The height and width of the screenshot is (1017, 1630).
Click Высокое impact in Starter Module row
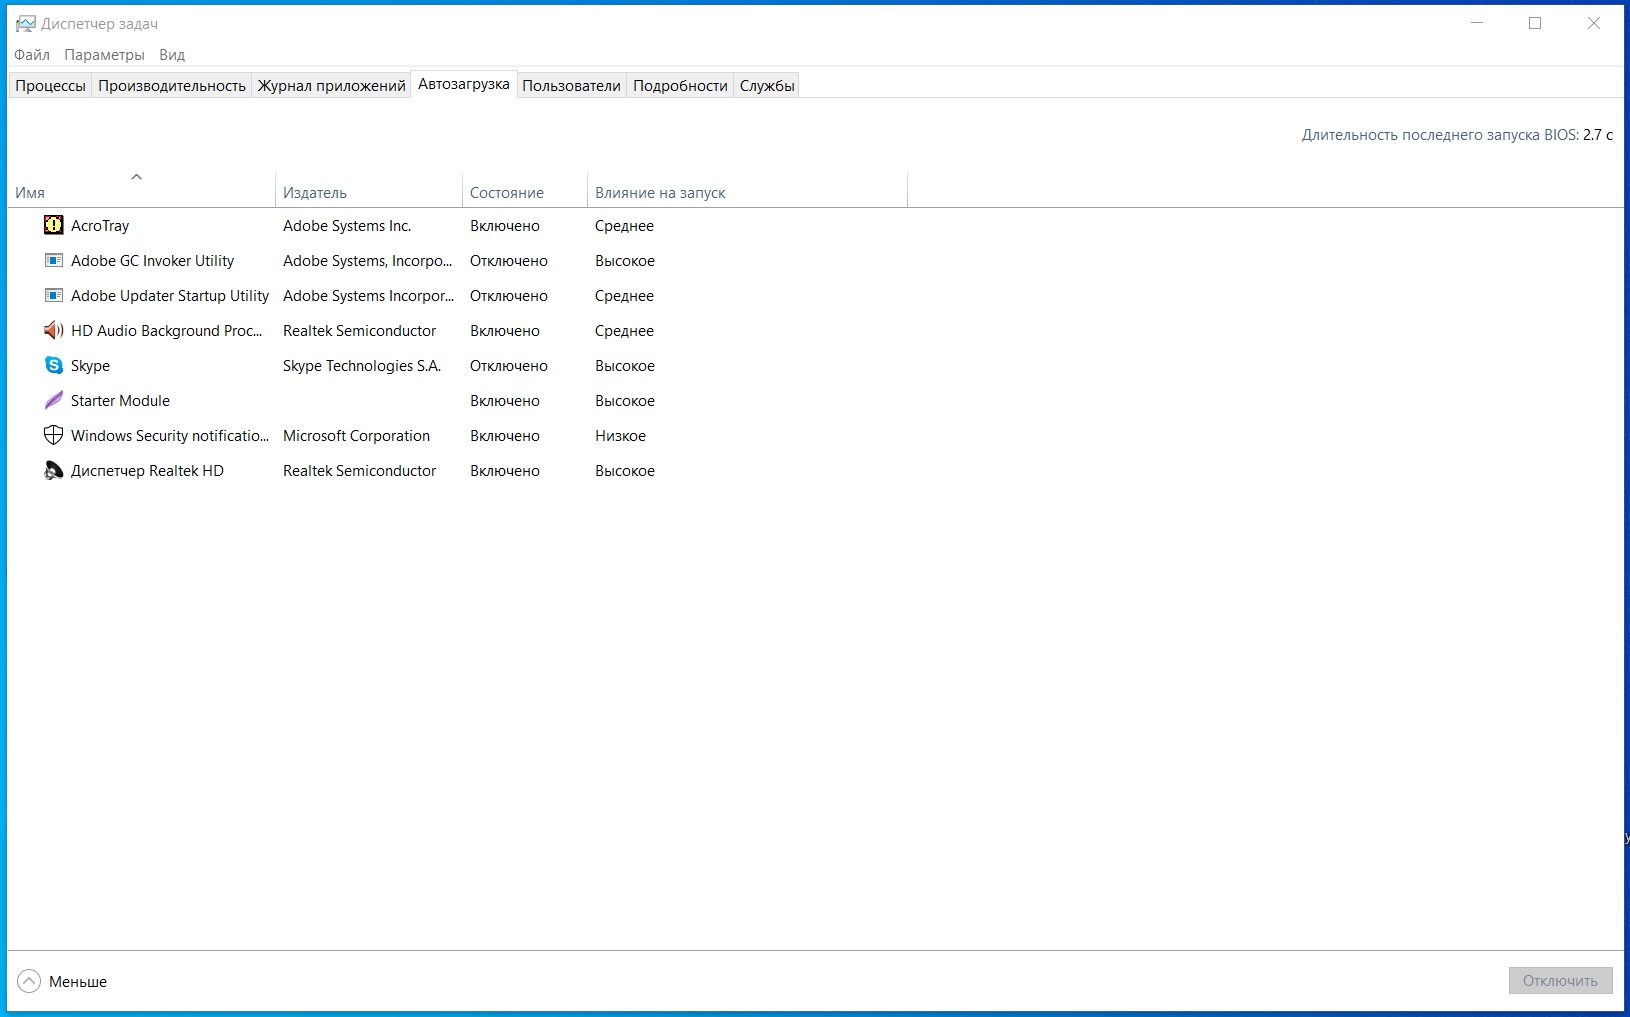point(625,401)
